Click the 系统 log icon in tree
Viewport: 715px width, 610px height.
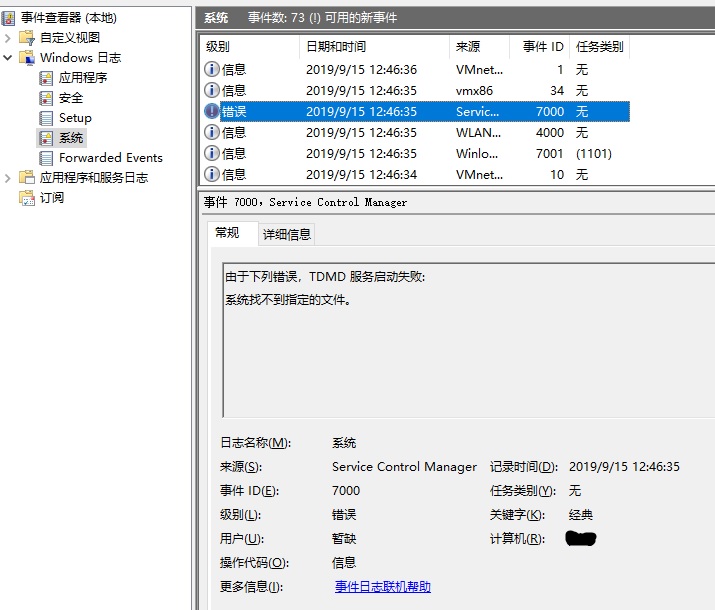point(46,138)
